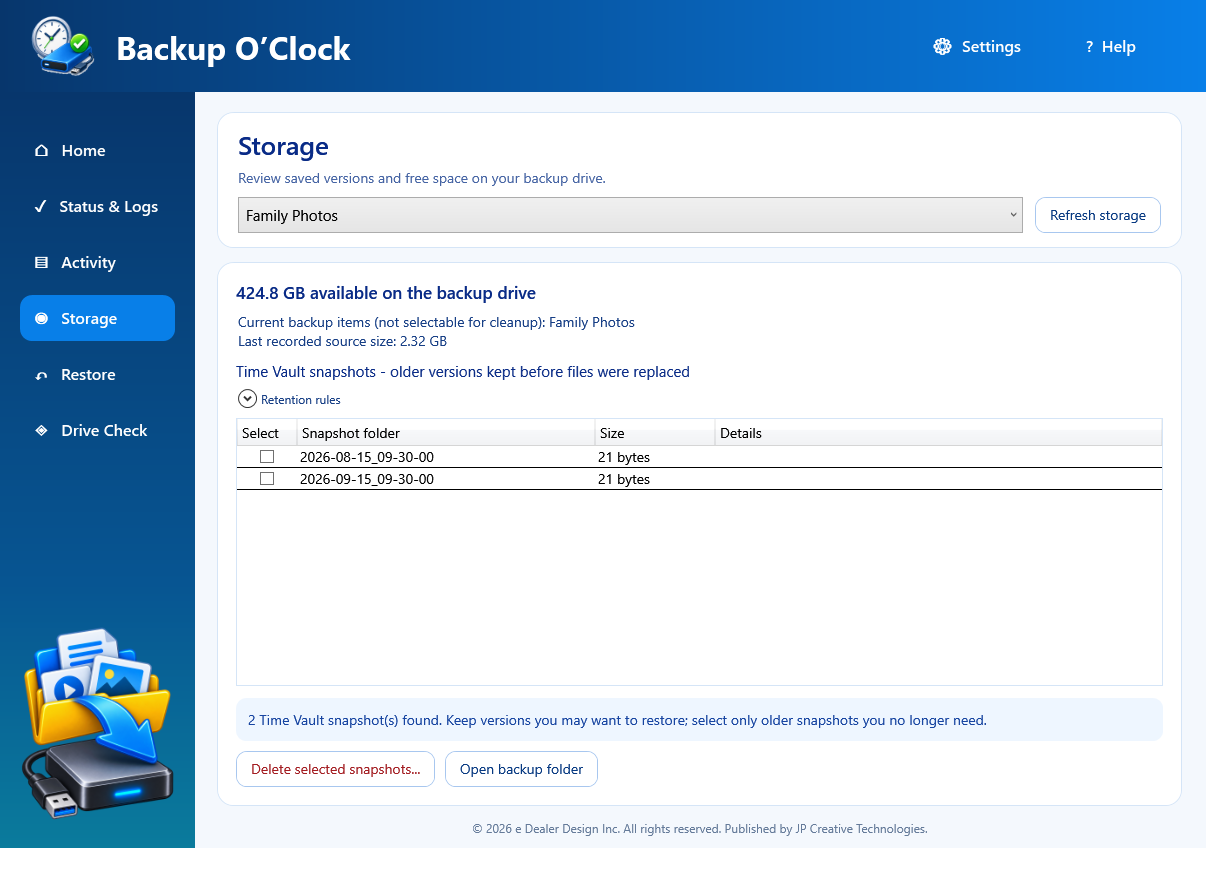Viewport: 1222px width, 887px height.
Task: Click the Storage page title
Action: coord(283,146)
